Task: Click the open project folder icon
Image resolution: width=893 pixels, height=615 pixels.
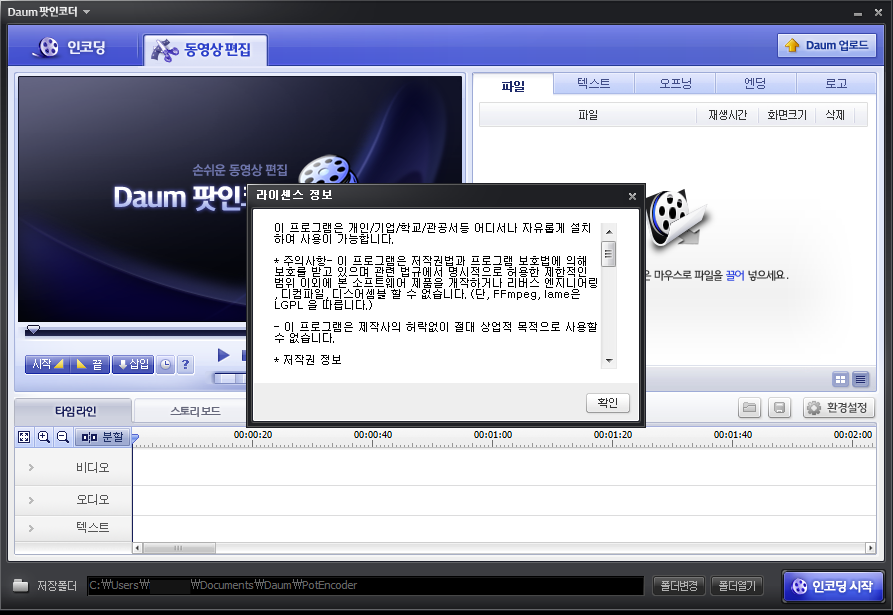Action: click(x=749, y=408)
